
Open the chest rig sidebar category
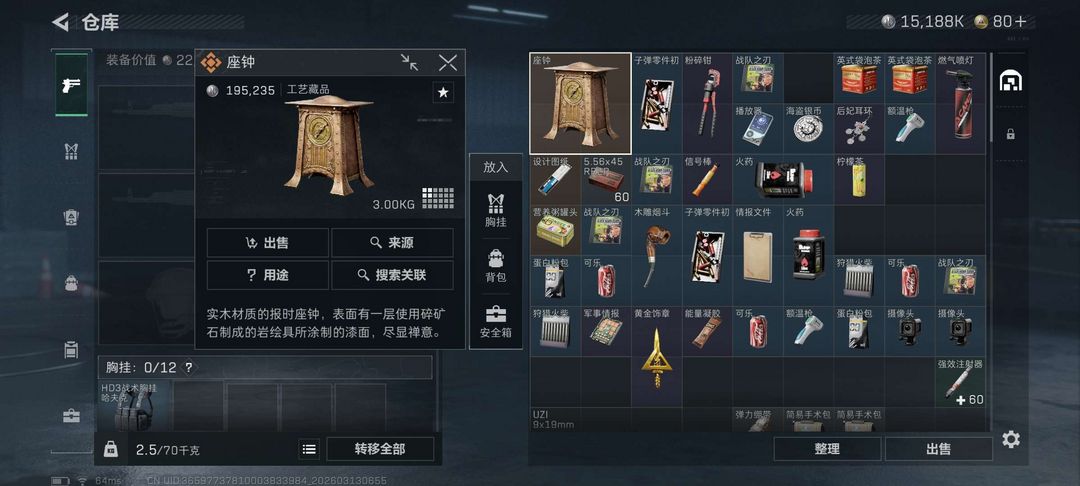(72, 151)
